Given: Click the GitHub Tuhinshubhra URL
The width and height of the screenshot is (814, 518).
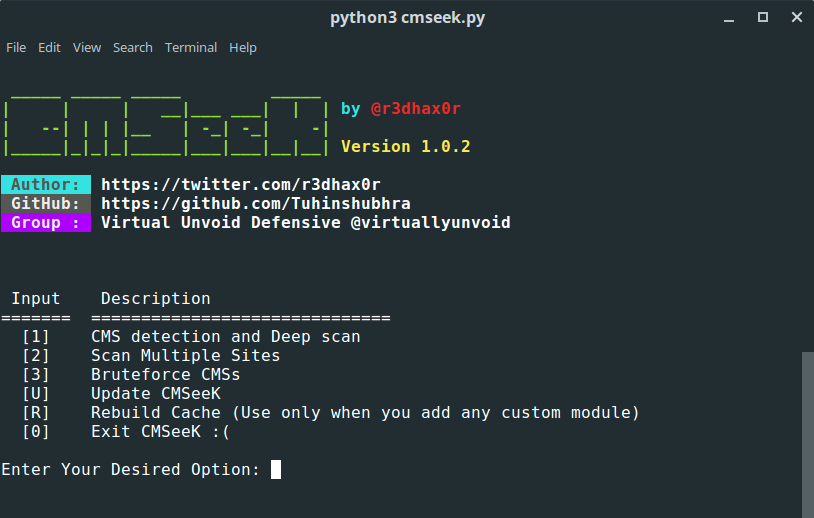Looking at the screenshot, I should pyautogui.click(x=255, y=204).
